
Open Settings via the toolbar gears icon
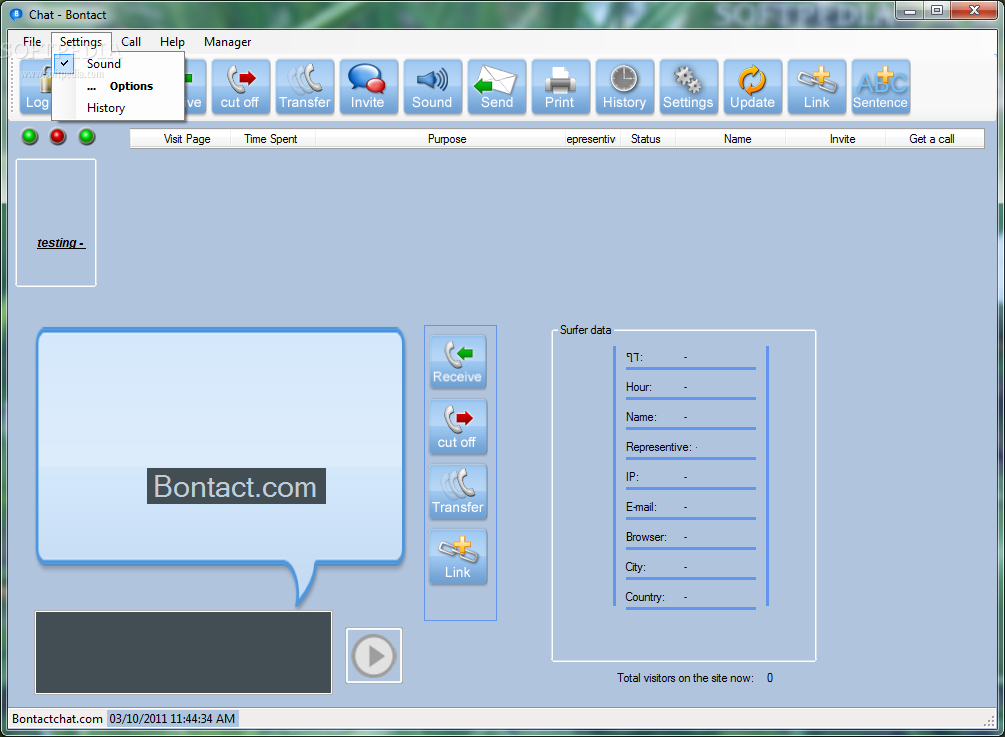click(689, 87)
